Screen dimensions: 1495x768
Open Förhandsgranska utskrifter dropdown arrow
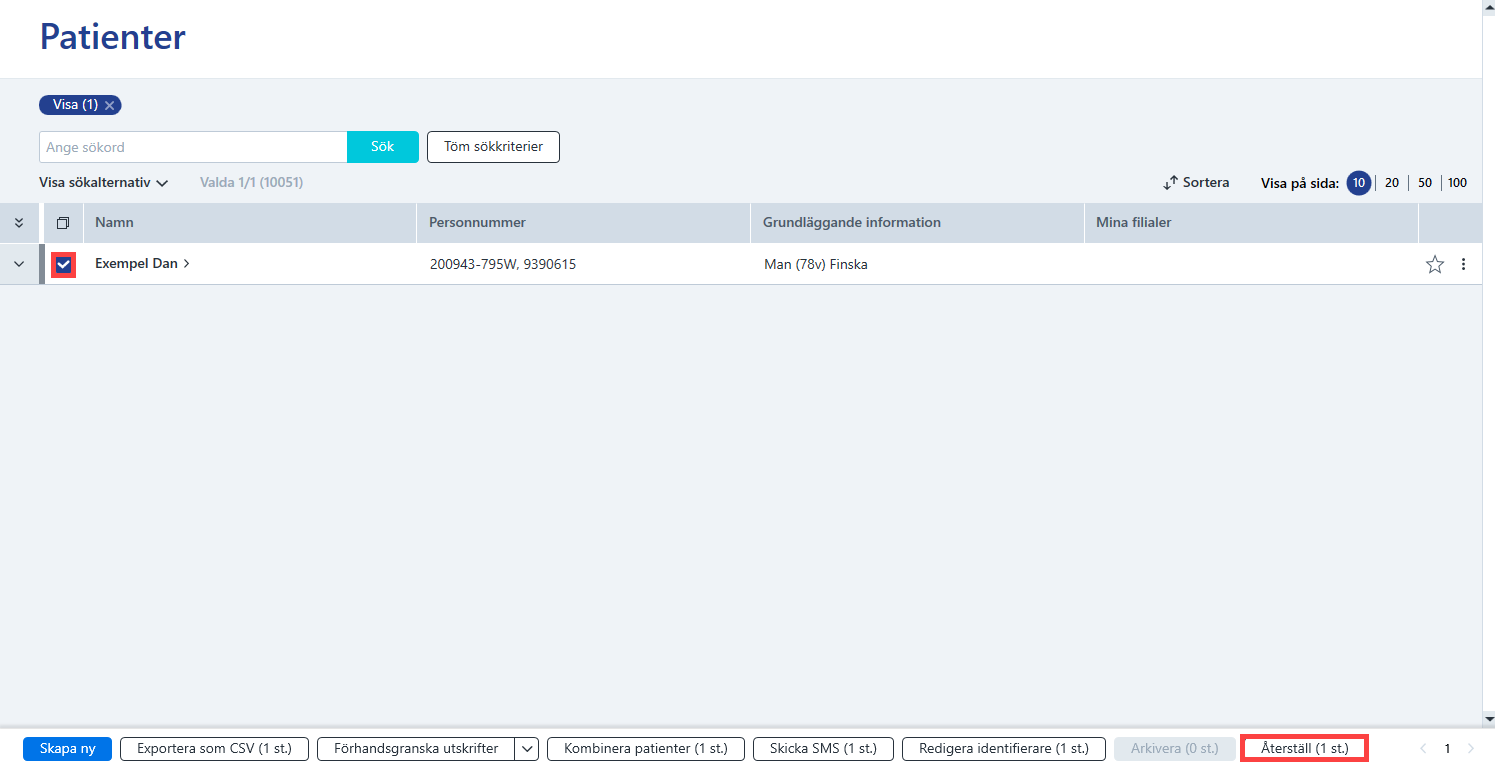(527, 748)
